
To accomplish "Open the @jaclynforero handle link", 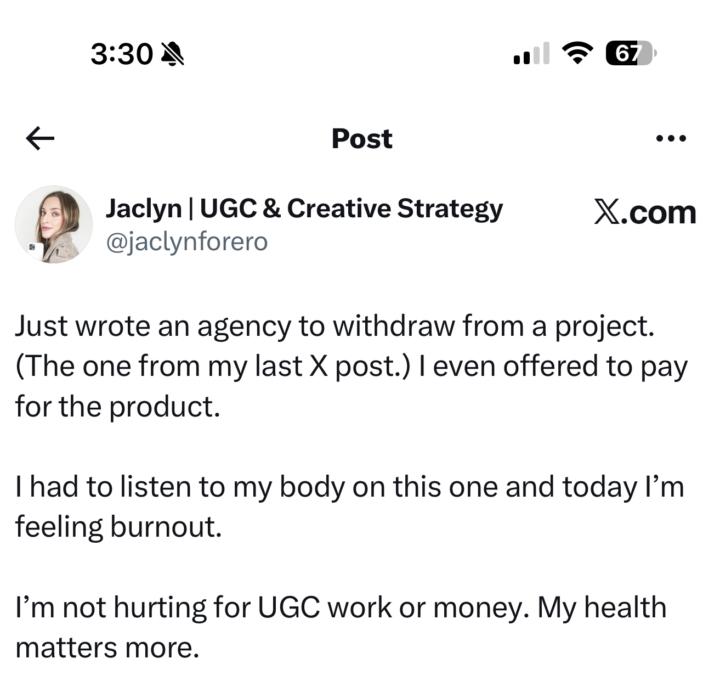I will pyautogui.click(x=186, y=241).
